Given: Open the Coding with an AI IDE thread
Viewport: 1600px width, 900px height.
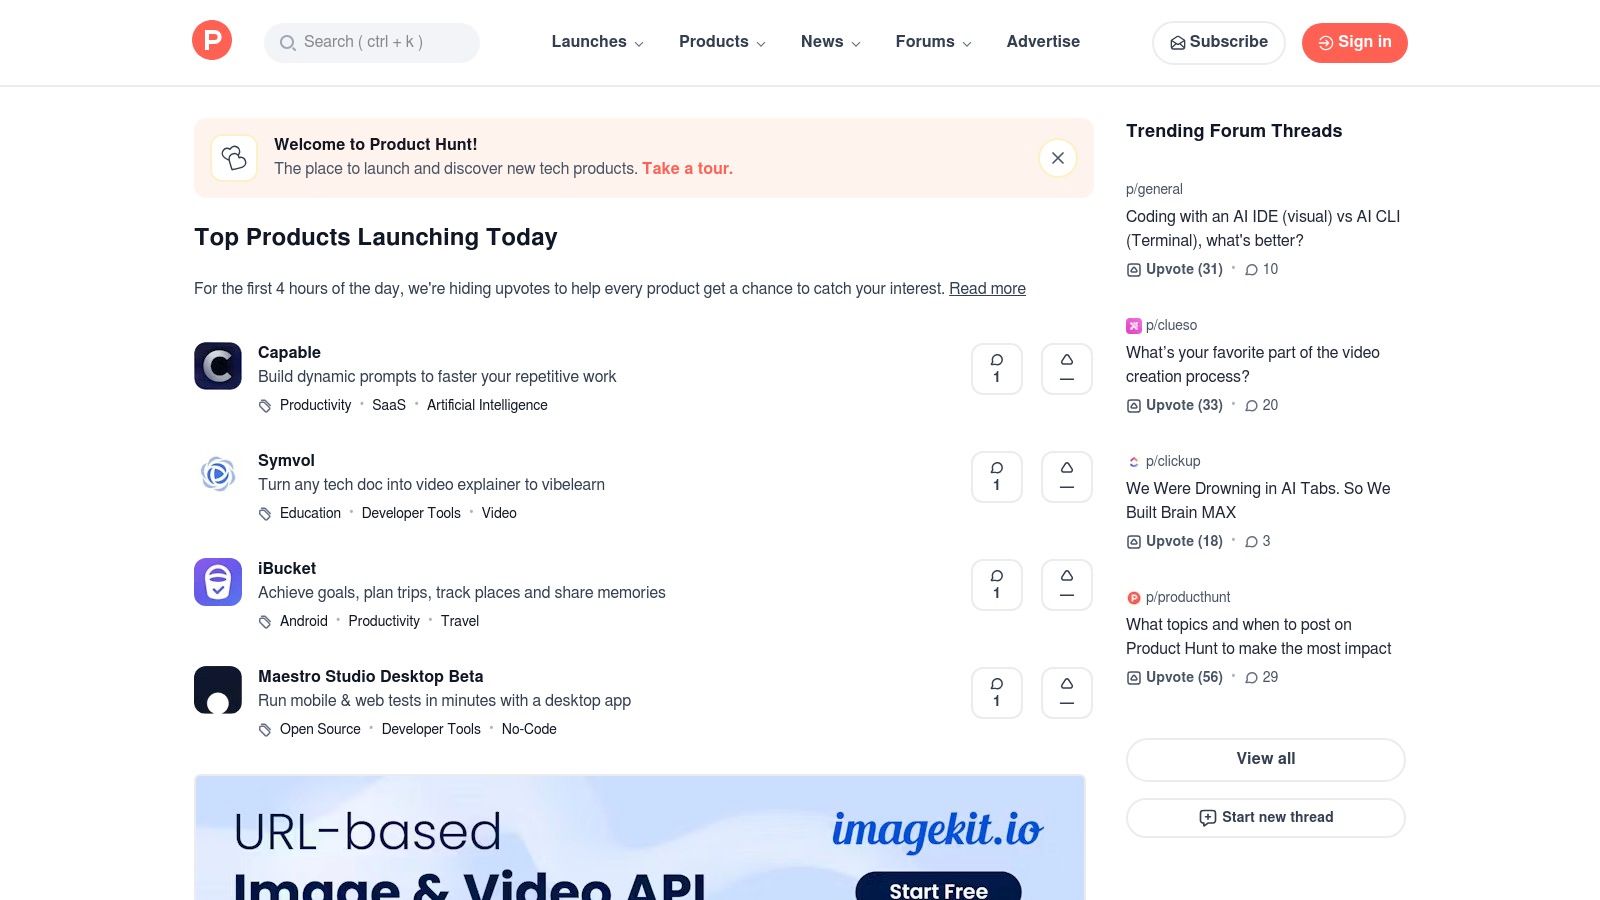Looking at the screenshot, I should pyautogui.click(x=1263, y=228).
